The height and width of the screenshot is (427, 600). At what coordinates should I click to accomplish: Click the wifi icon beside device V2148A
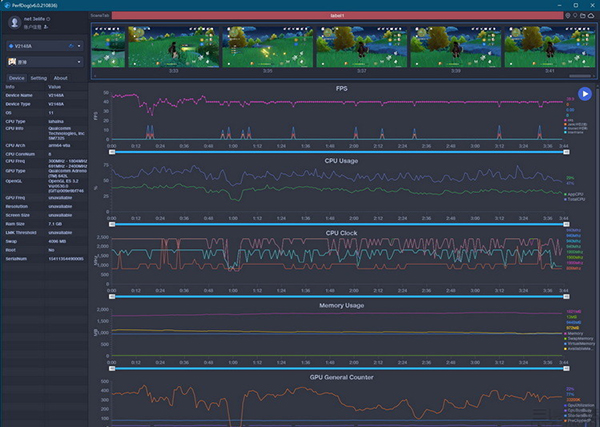[x=69, y=45]
